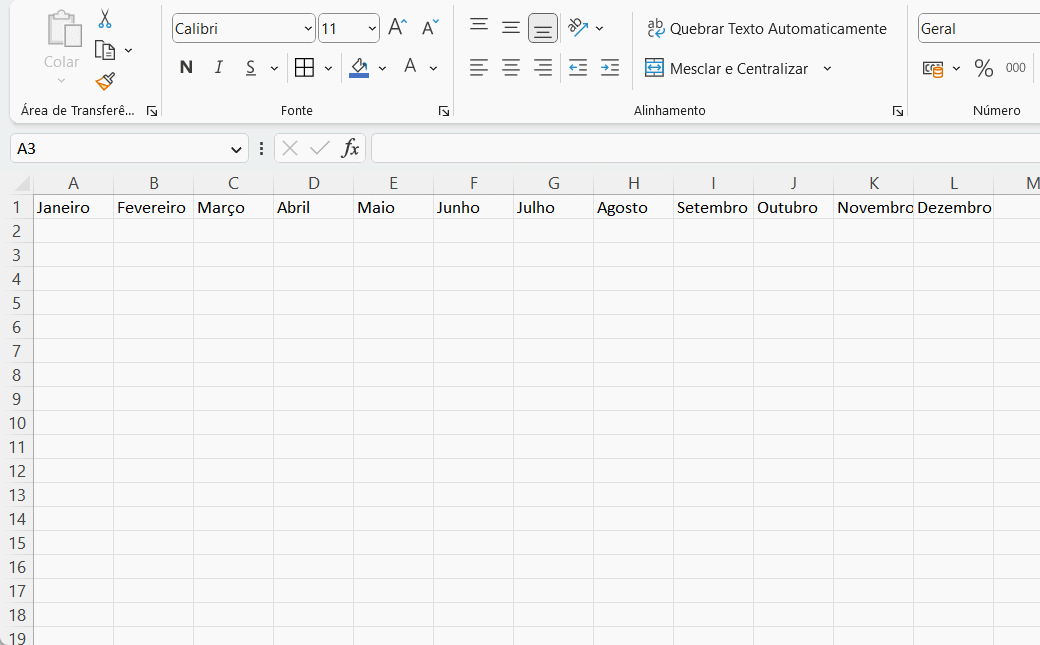This screenshot has width=1040, height=645.
Task: Open the font size dropdown
Action: [x=372, y=29]
